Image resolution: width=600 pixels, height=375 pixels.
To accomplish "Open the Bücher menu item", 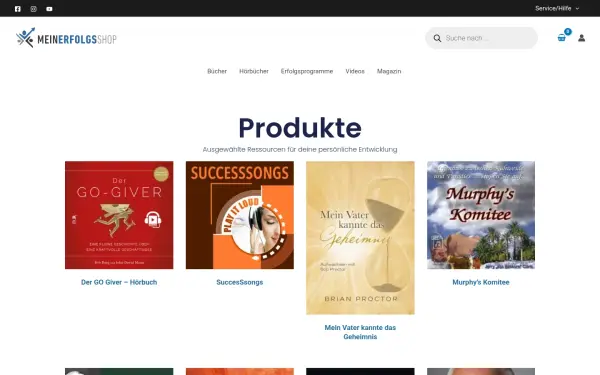I will coord(217,71).
